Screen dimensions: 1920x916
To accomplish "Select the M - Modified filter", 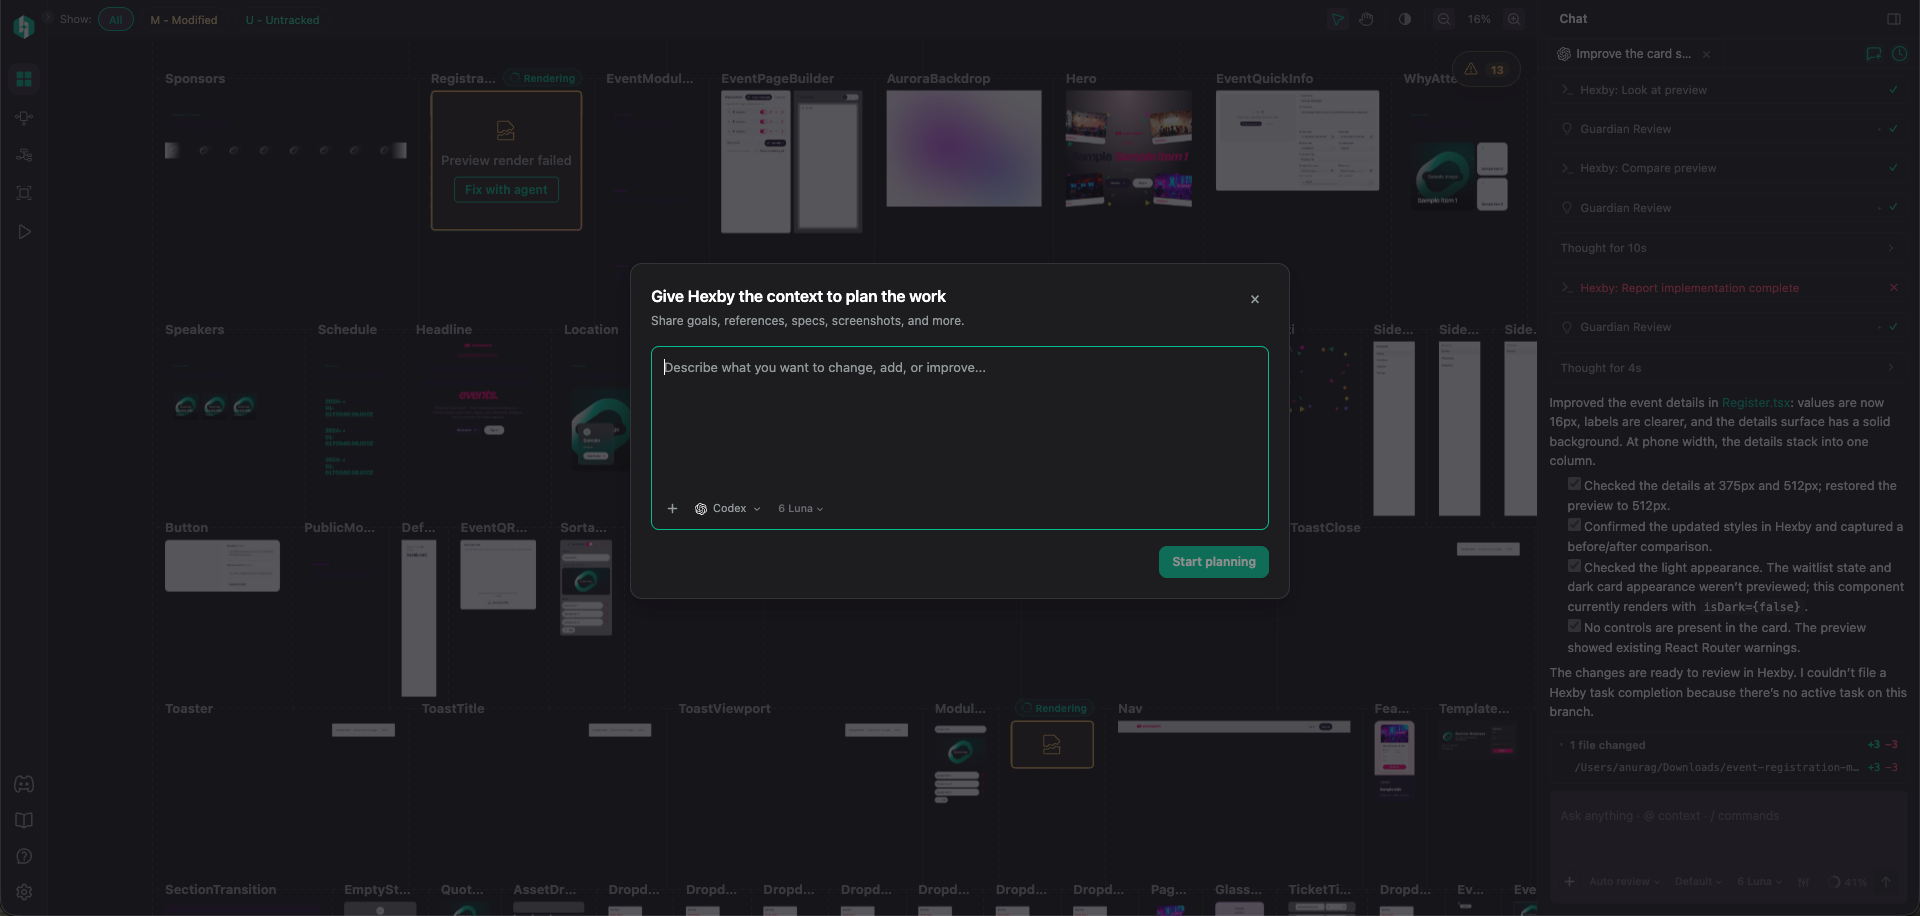I will (x=184, y=20).
